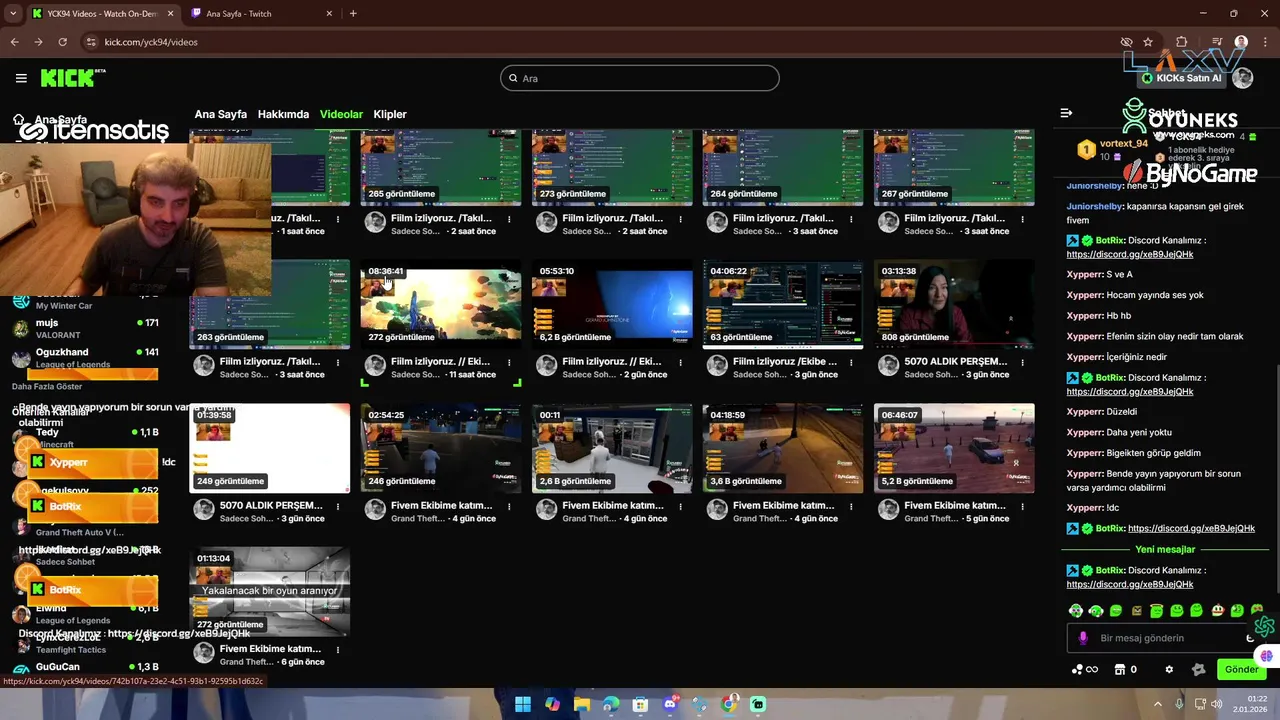The width and height of the screenshot is (1280, 720).
Task: Open Oguzkhand channel in sidebar
Action: point(85,357)
